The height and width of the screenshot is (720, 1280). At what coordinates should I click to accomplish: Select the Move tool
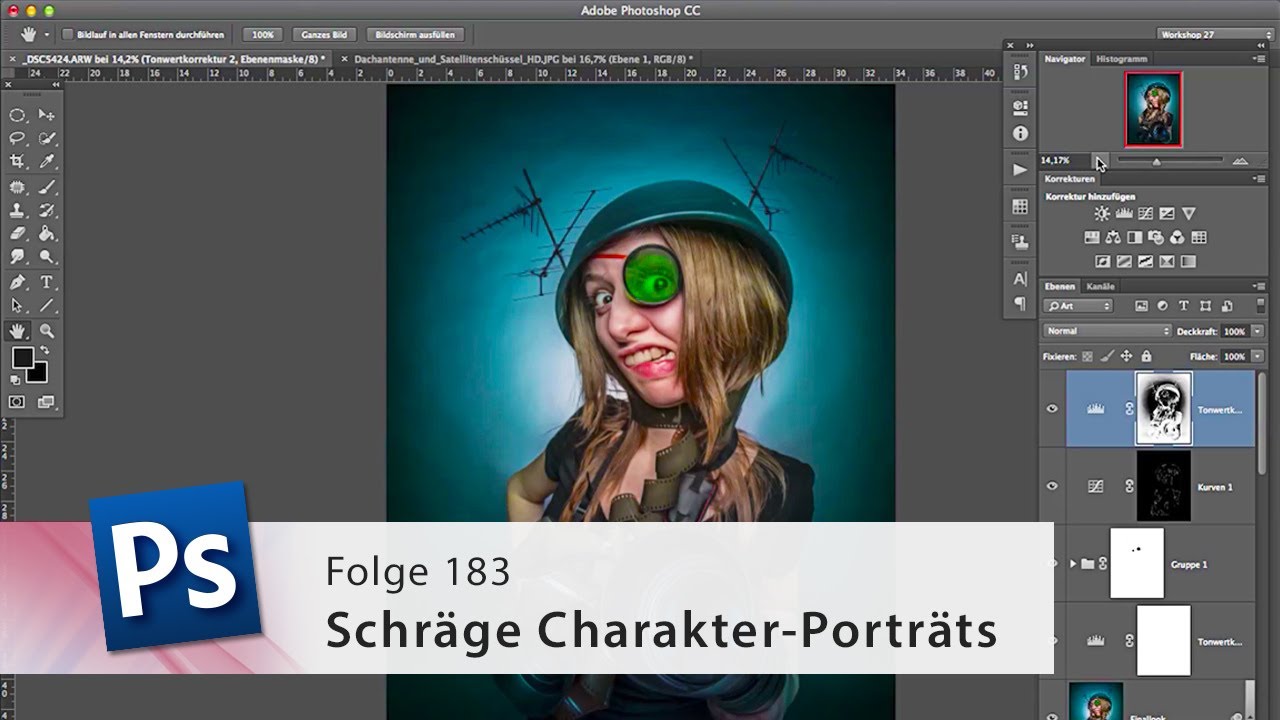pos(46,115)
